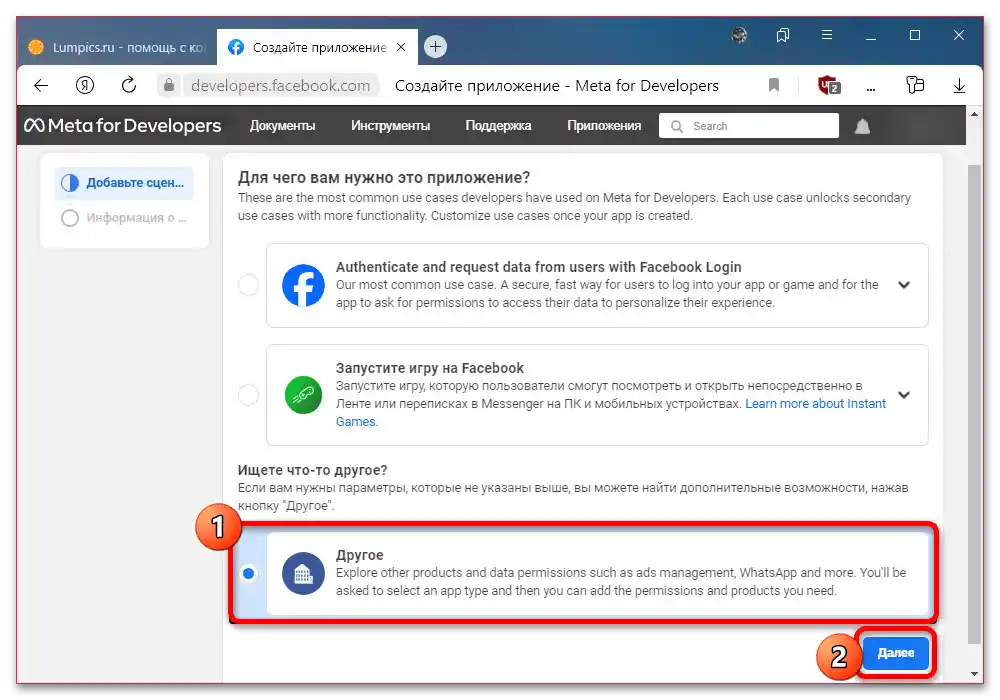Click the magnifier icon in the Search box
This screenshot has width=1000, height=700.
[677, 126]
